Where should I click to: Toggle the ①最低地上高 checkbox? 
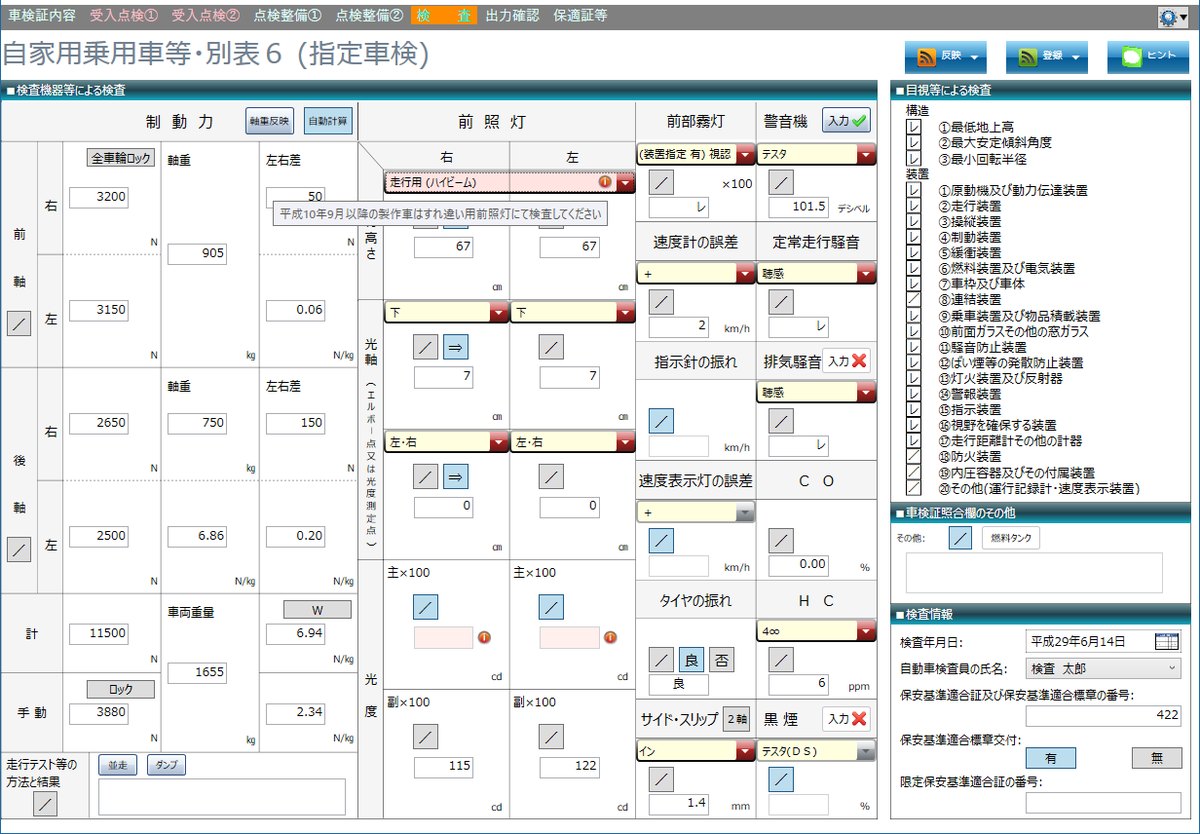click(913, 128)
